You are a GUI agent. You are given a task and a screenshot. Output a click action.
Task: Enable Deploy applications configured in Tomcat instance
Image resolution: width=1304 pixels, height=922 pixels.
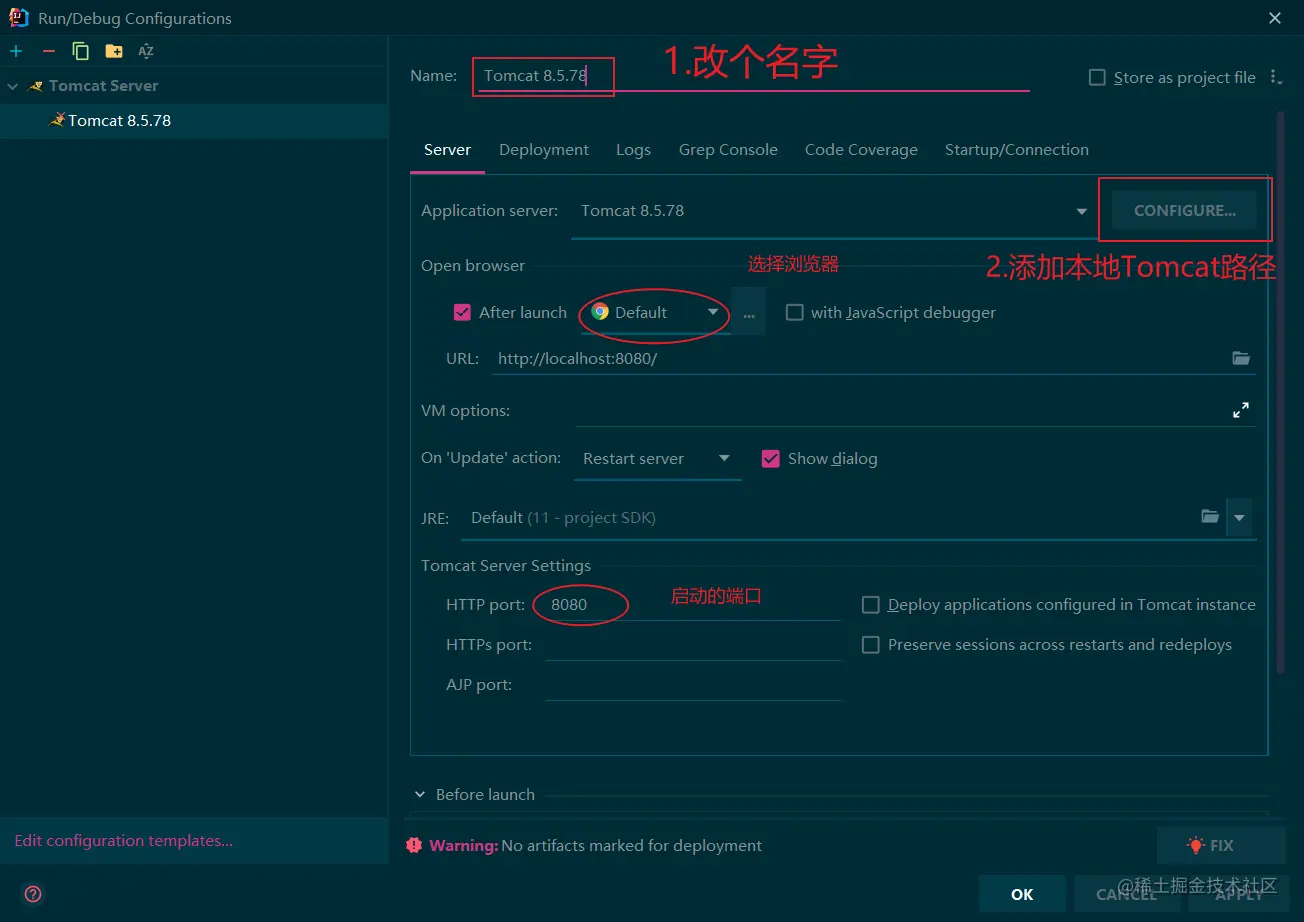[871, 605]
